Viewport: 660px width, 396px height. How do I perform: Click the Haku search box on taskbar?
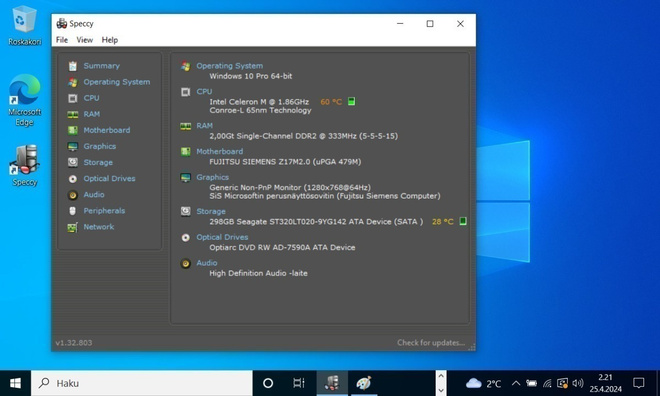pyautogui.click(x=141, y=383)
